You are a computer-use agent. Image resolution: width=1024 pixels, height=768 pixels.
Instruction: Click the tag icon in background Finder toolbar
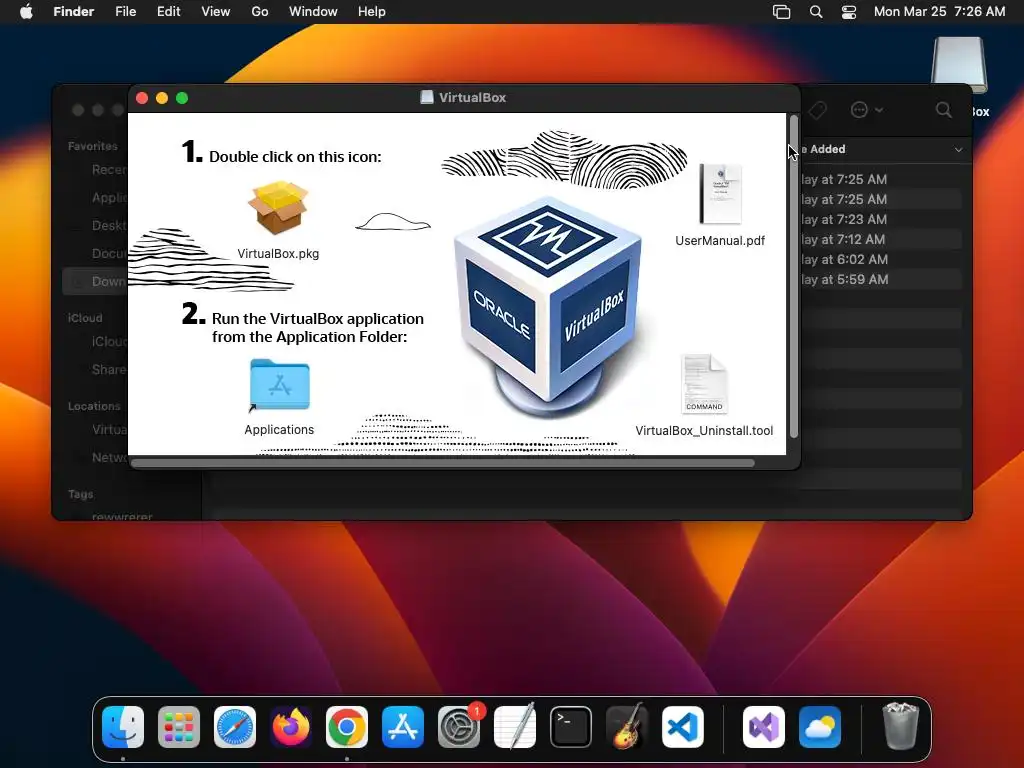point(816,110)
